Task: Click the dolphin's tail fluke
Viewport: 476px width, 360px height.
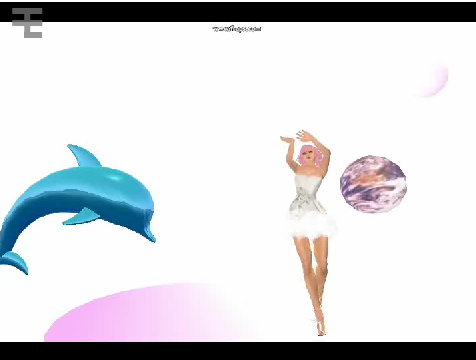Action: pos(14,262)
